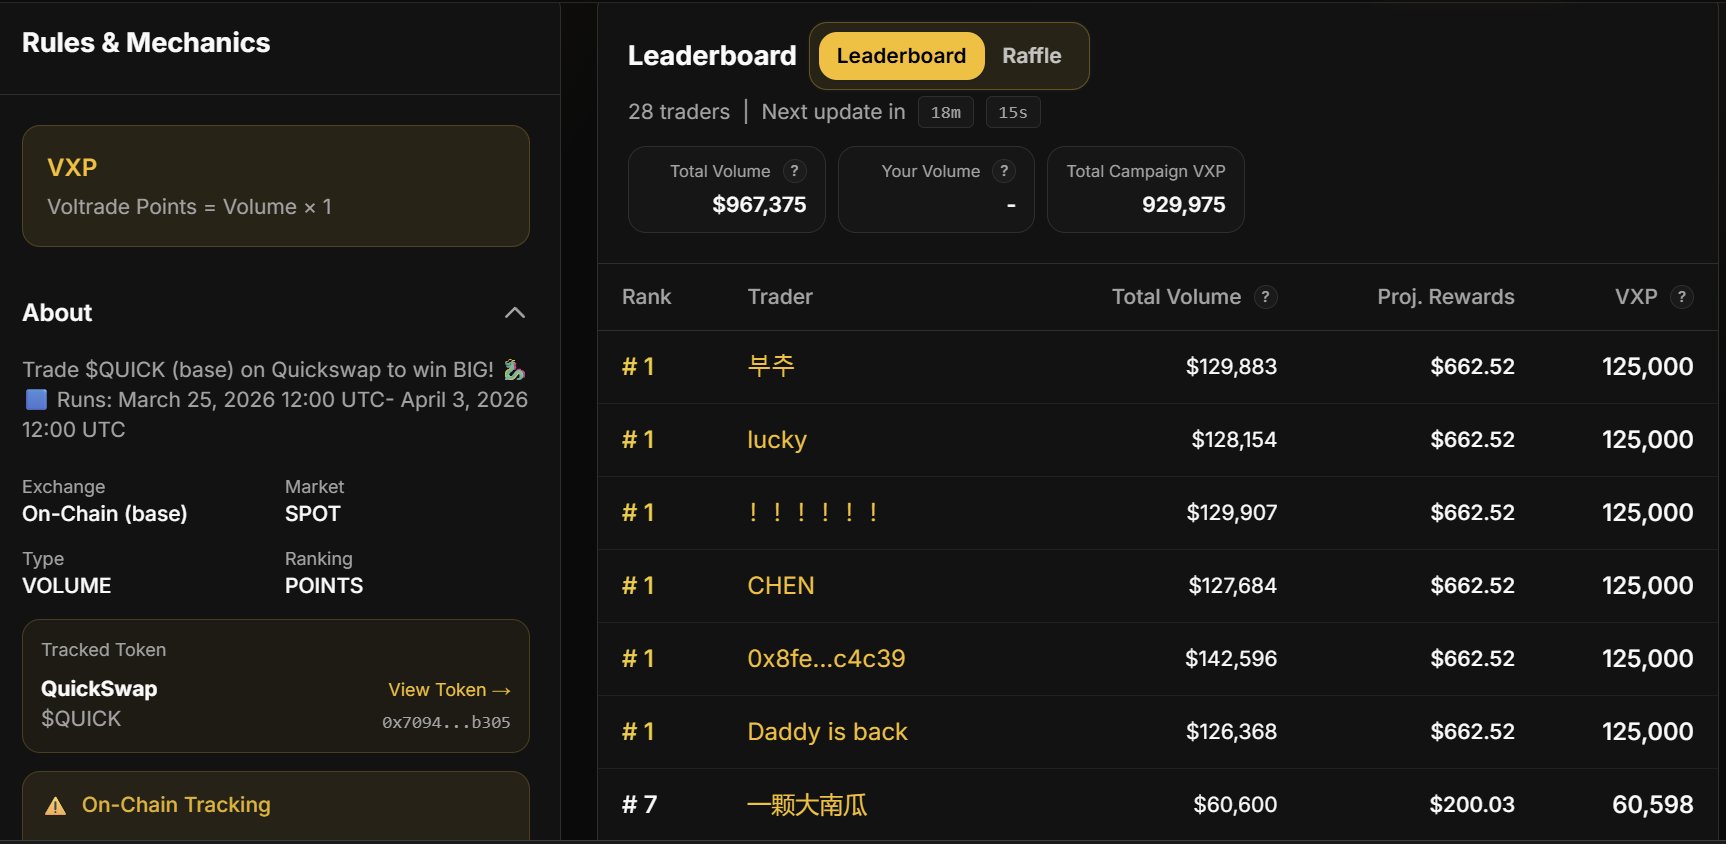Click the On-Chain Tracking heading
The height and width of the screenshot is (844, 1726).
176,805
